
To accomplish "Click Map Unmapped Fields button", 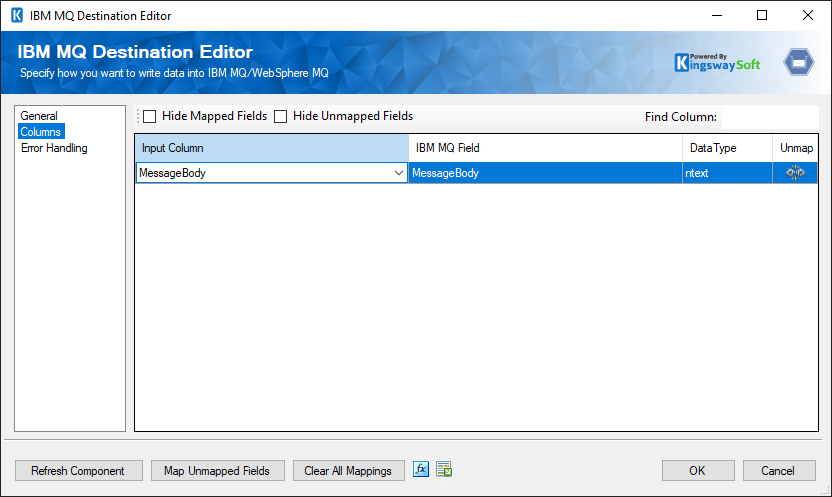I will [218, 470].
